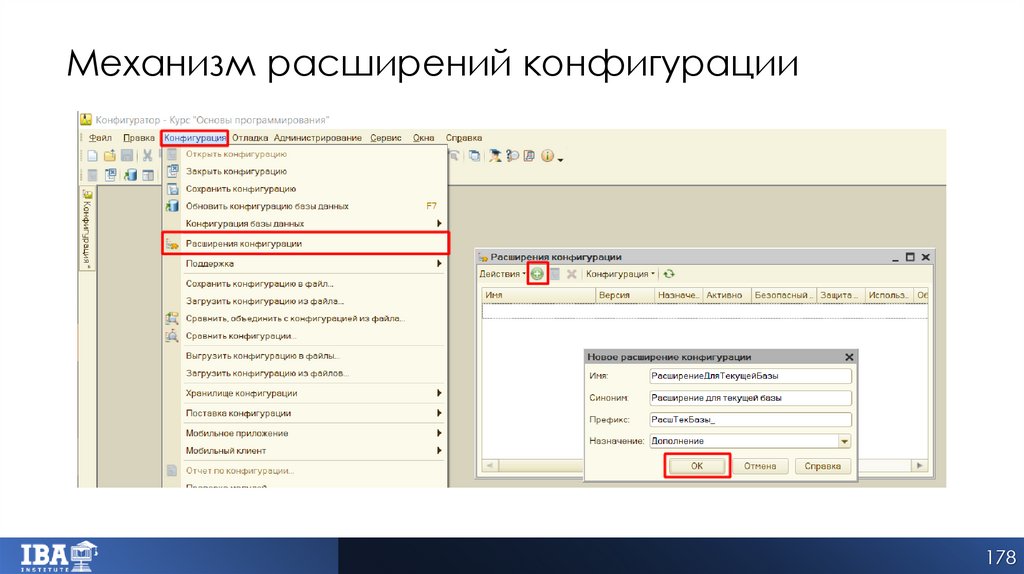Expand Мобильный клиент submenu

304,451
